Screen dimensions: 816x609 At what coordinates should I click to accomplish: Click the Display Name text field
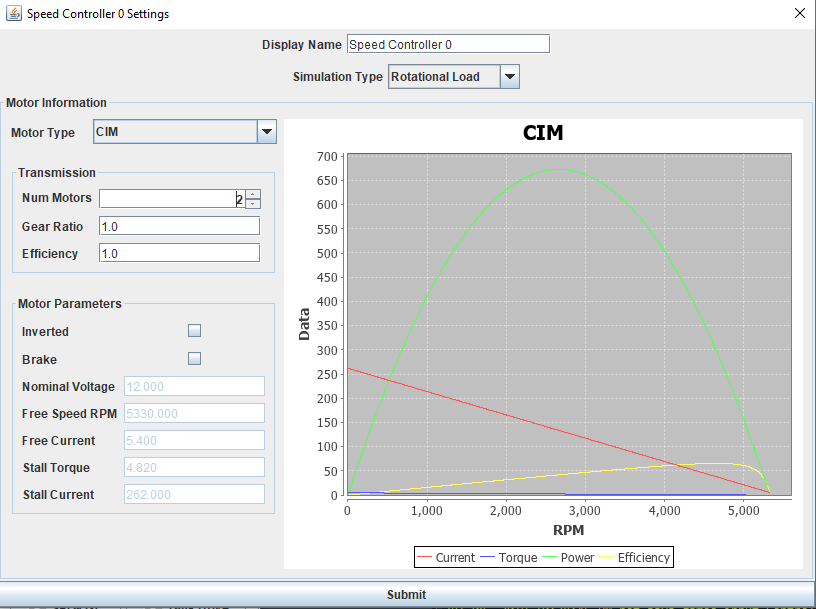448,44
